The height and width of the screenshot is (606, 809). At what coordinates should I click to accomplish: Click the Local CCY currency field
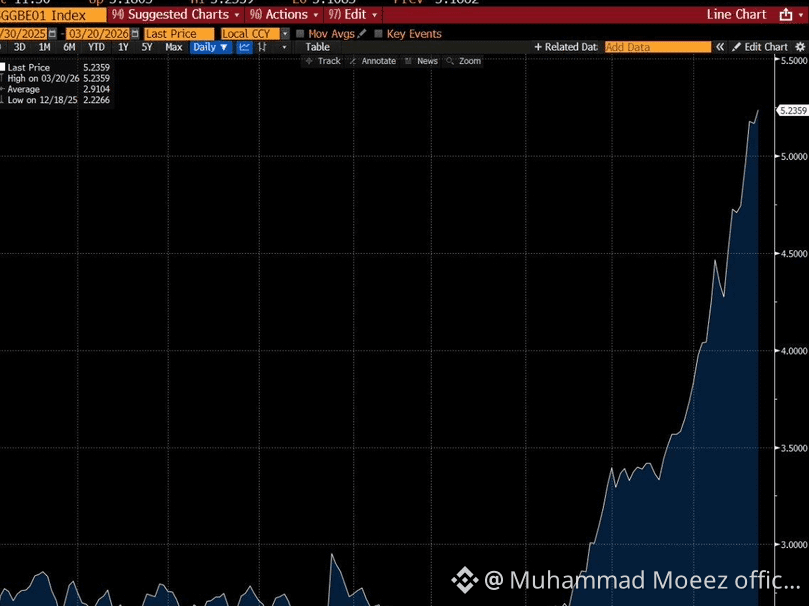tap(251, 34)
